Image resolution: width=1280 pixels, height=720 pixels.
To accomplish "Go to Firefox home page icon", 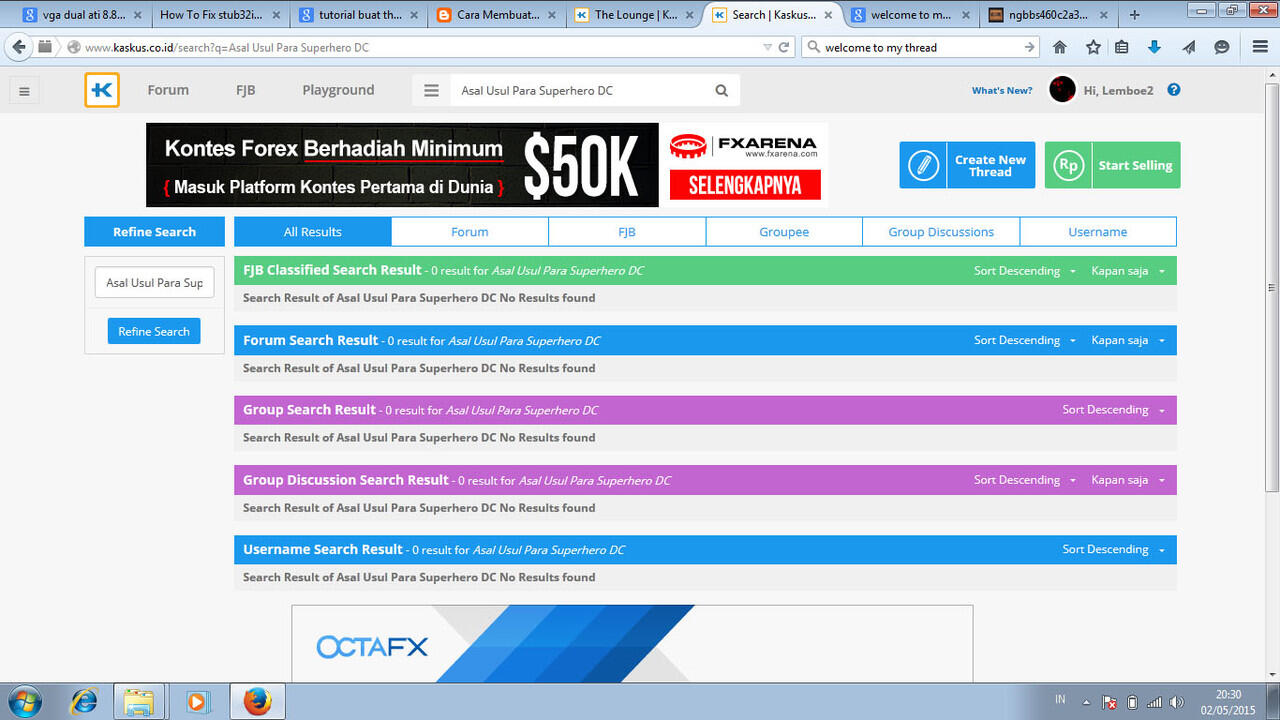I will click(1060, 47).
